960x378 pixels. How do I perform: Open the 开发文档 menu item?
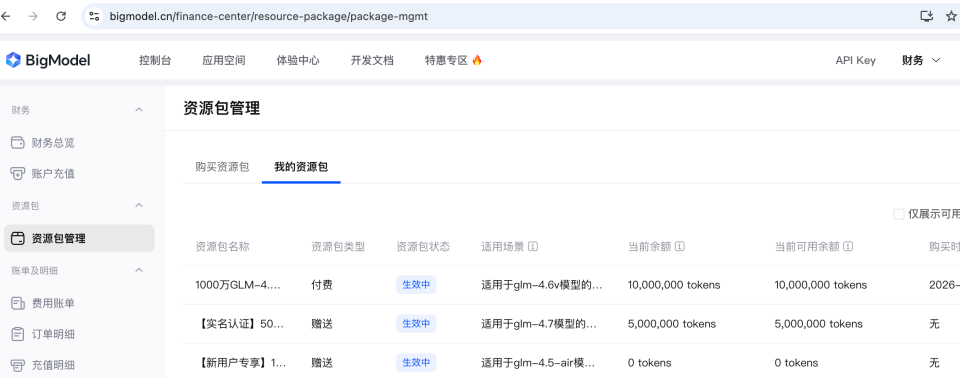click(372, 60)
